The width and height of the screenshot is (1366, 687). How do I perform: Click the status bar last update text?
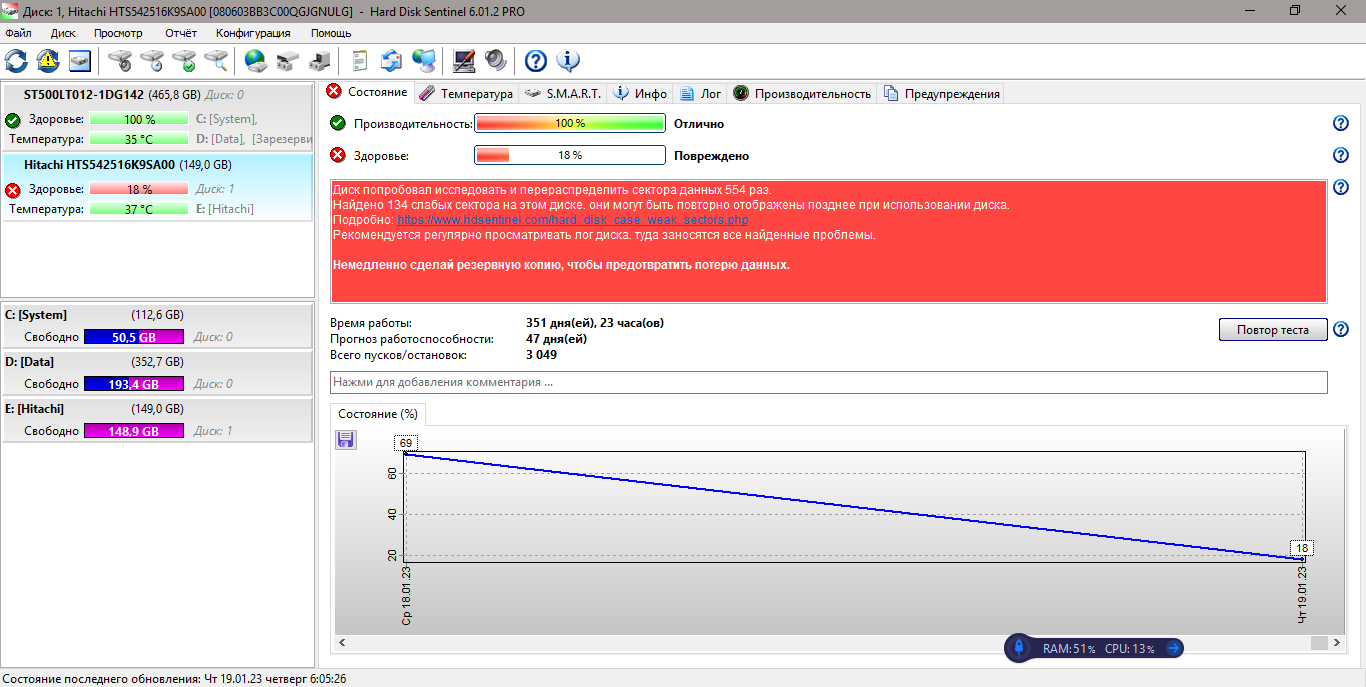pyautogui.click(x=174, y=678)
